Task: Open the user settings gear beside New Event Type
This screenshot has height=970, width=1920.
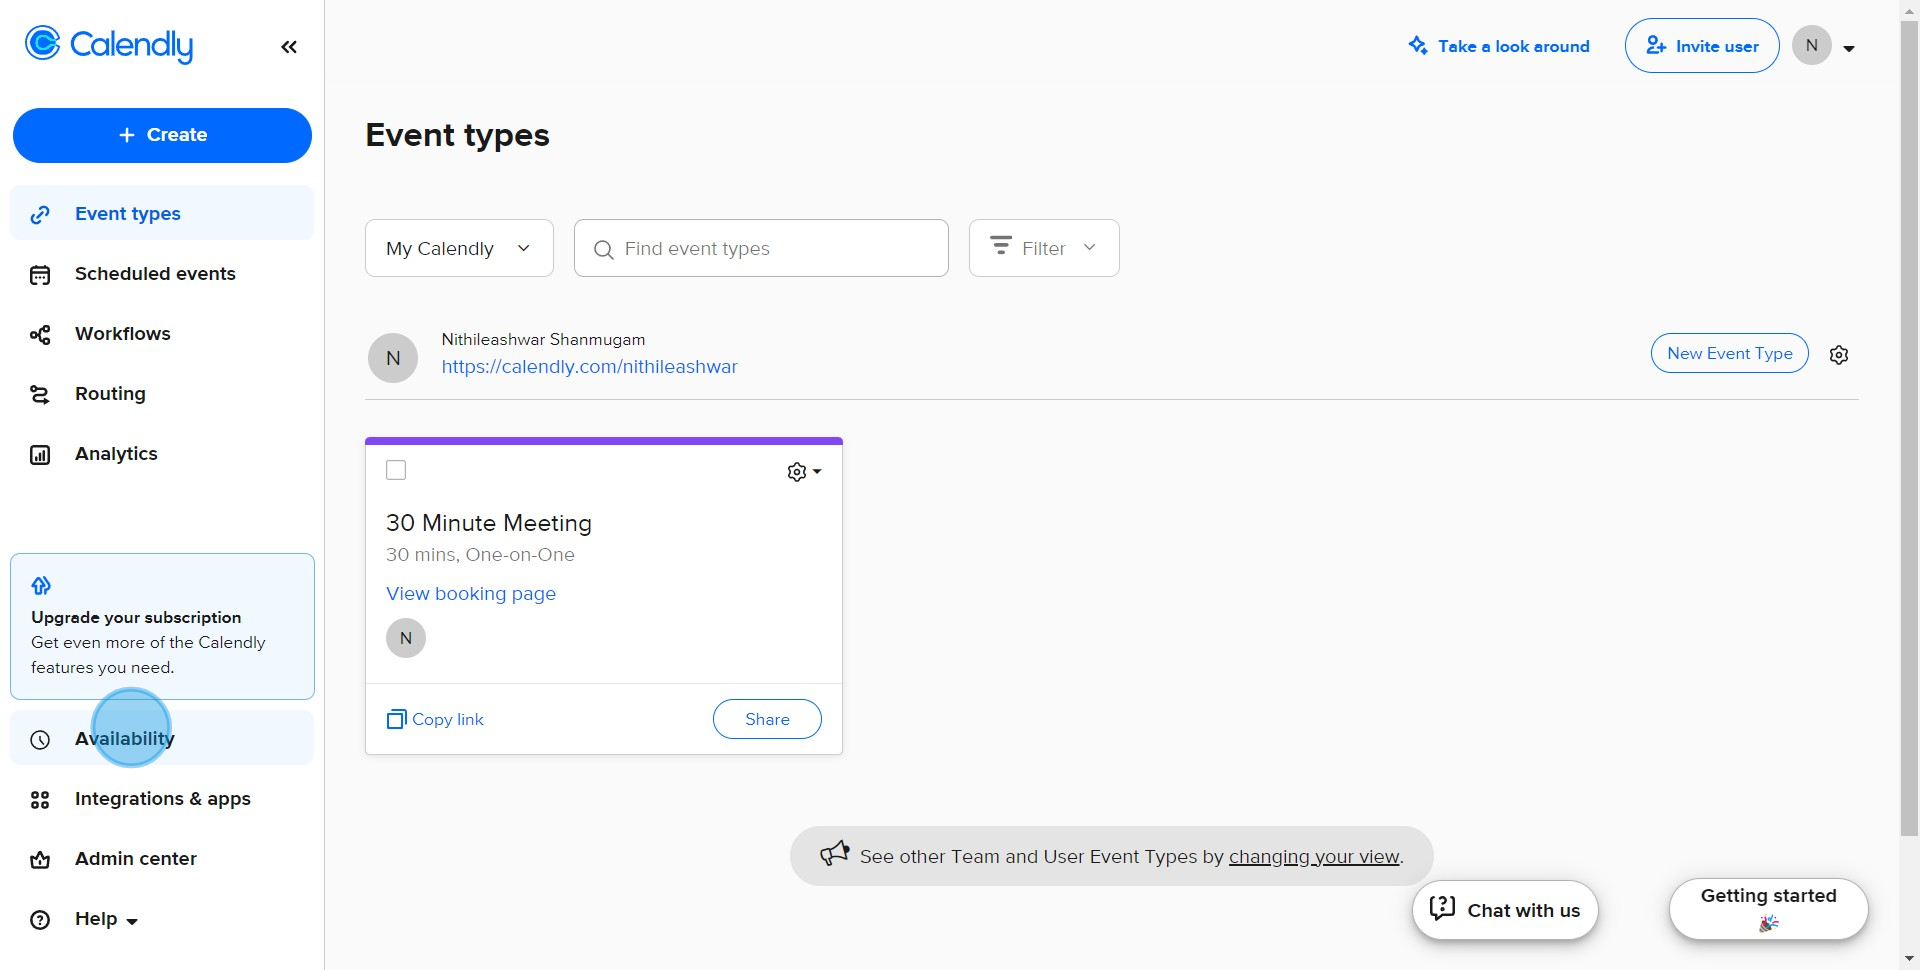Action: pyautogui.click(x=1839, y=355)
